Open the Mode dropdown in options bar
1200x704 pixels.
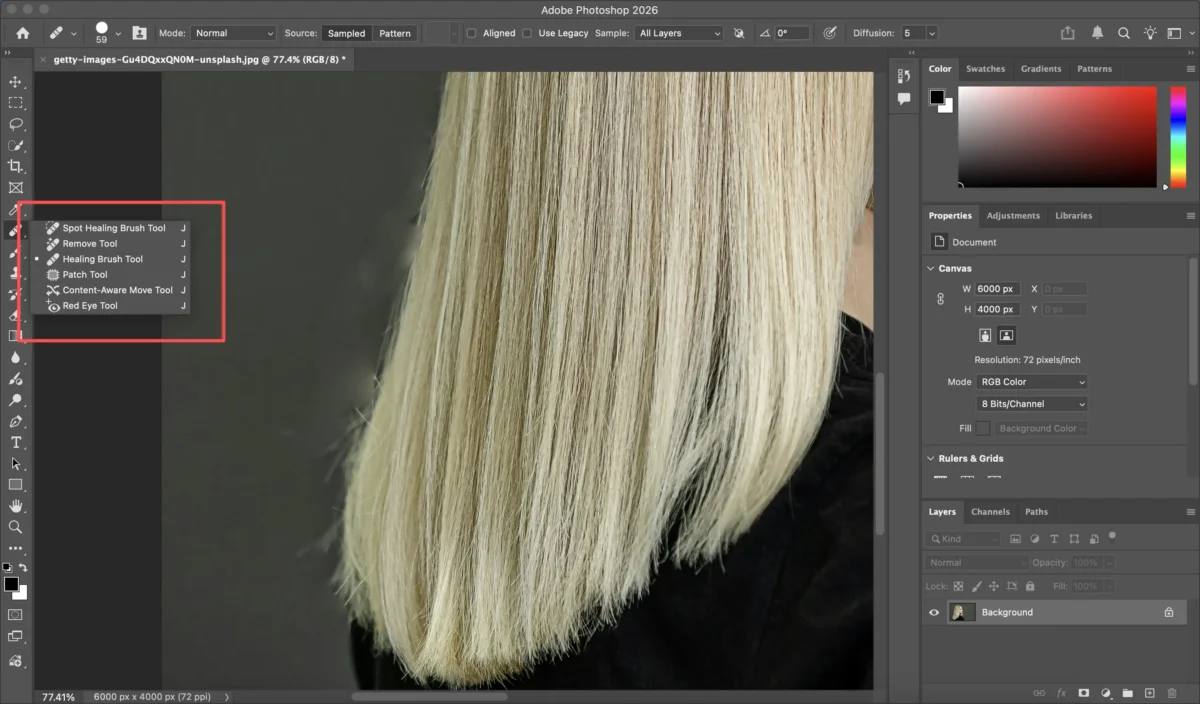233,32
